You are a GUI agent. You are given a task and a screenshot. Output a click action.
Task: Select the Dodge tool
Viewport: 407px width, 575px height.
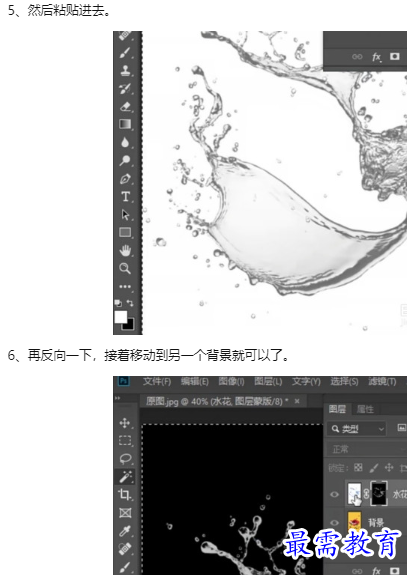pos(125,160)
